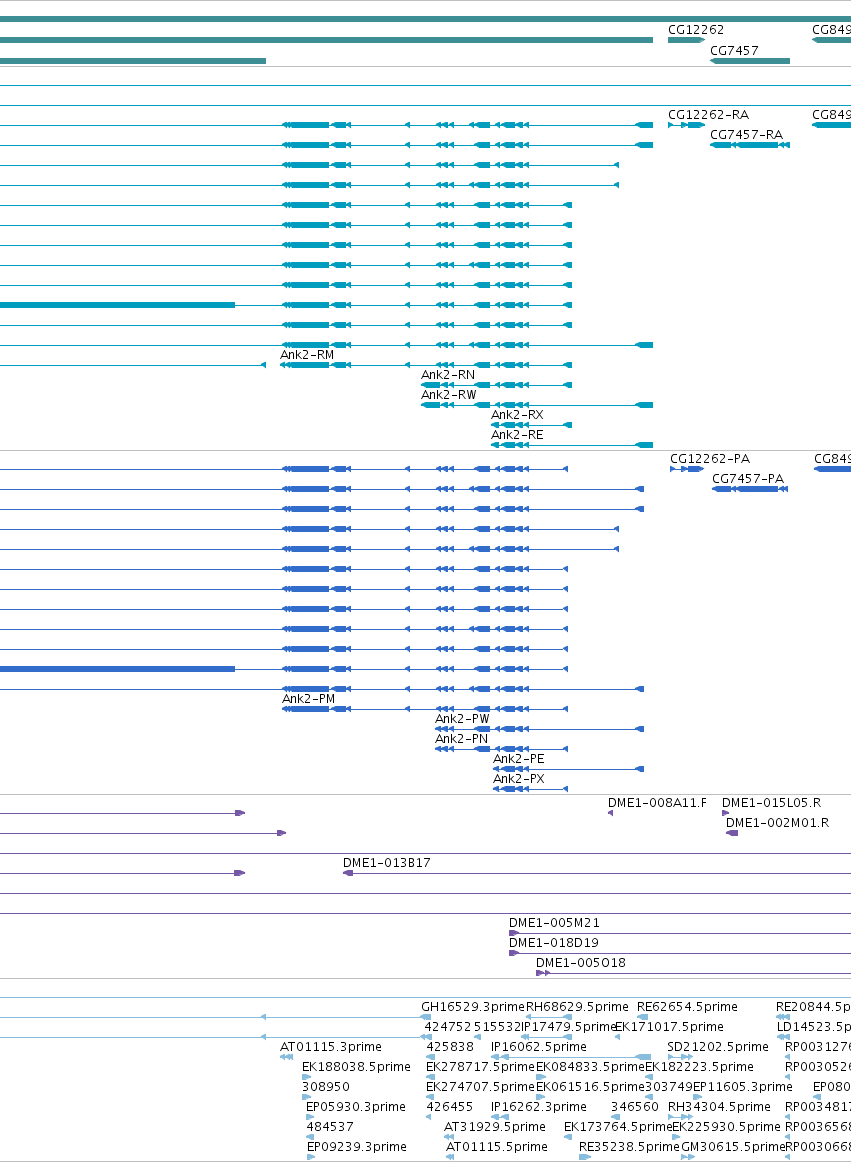Click the EK171017.5prime EST label

click(669, 1026)
